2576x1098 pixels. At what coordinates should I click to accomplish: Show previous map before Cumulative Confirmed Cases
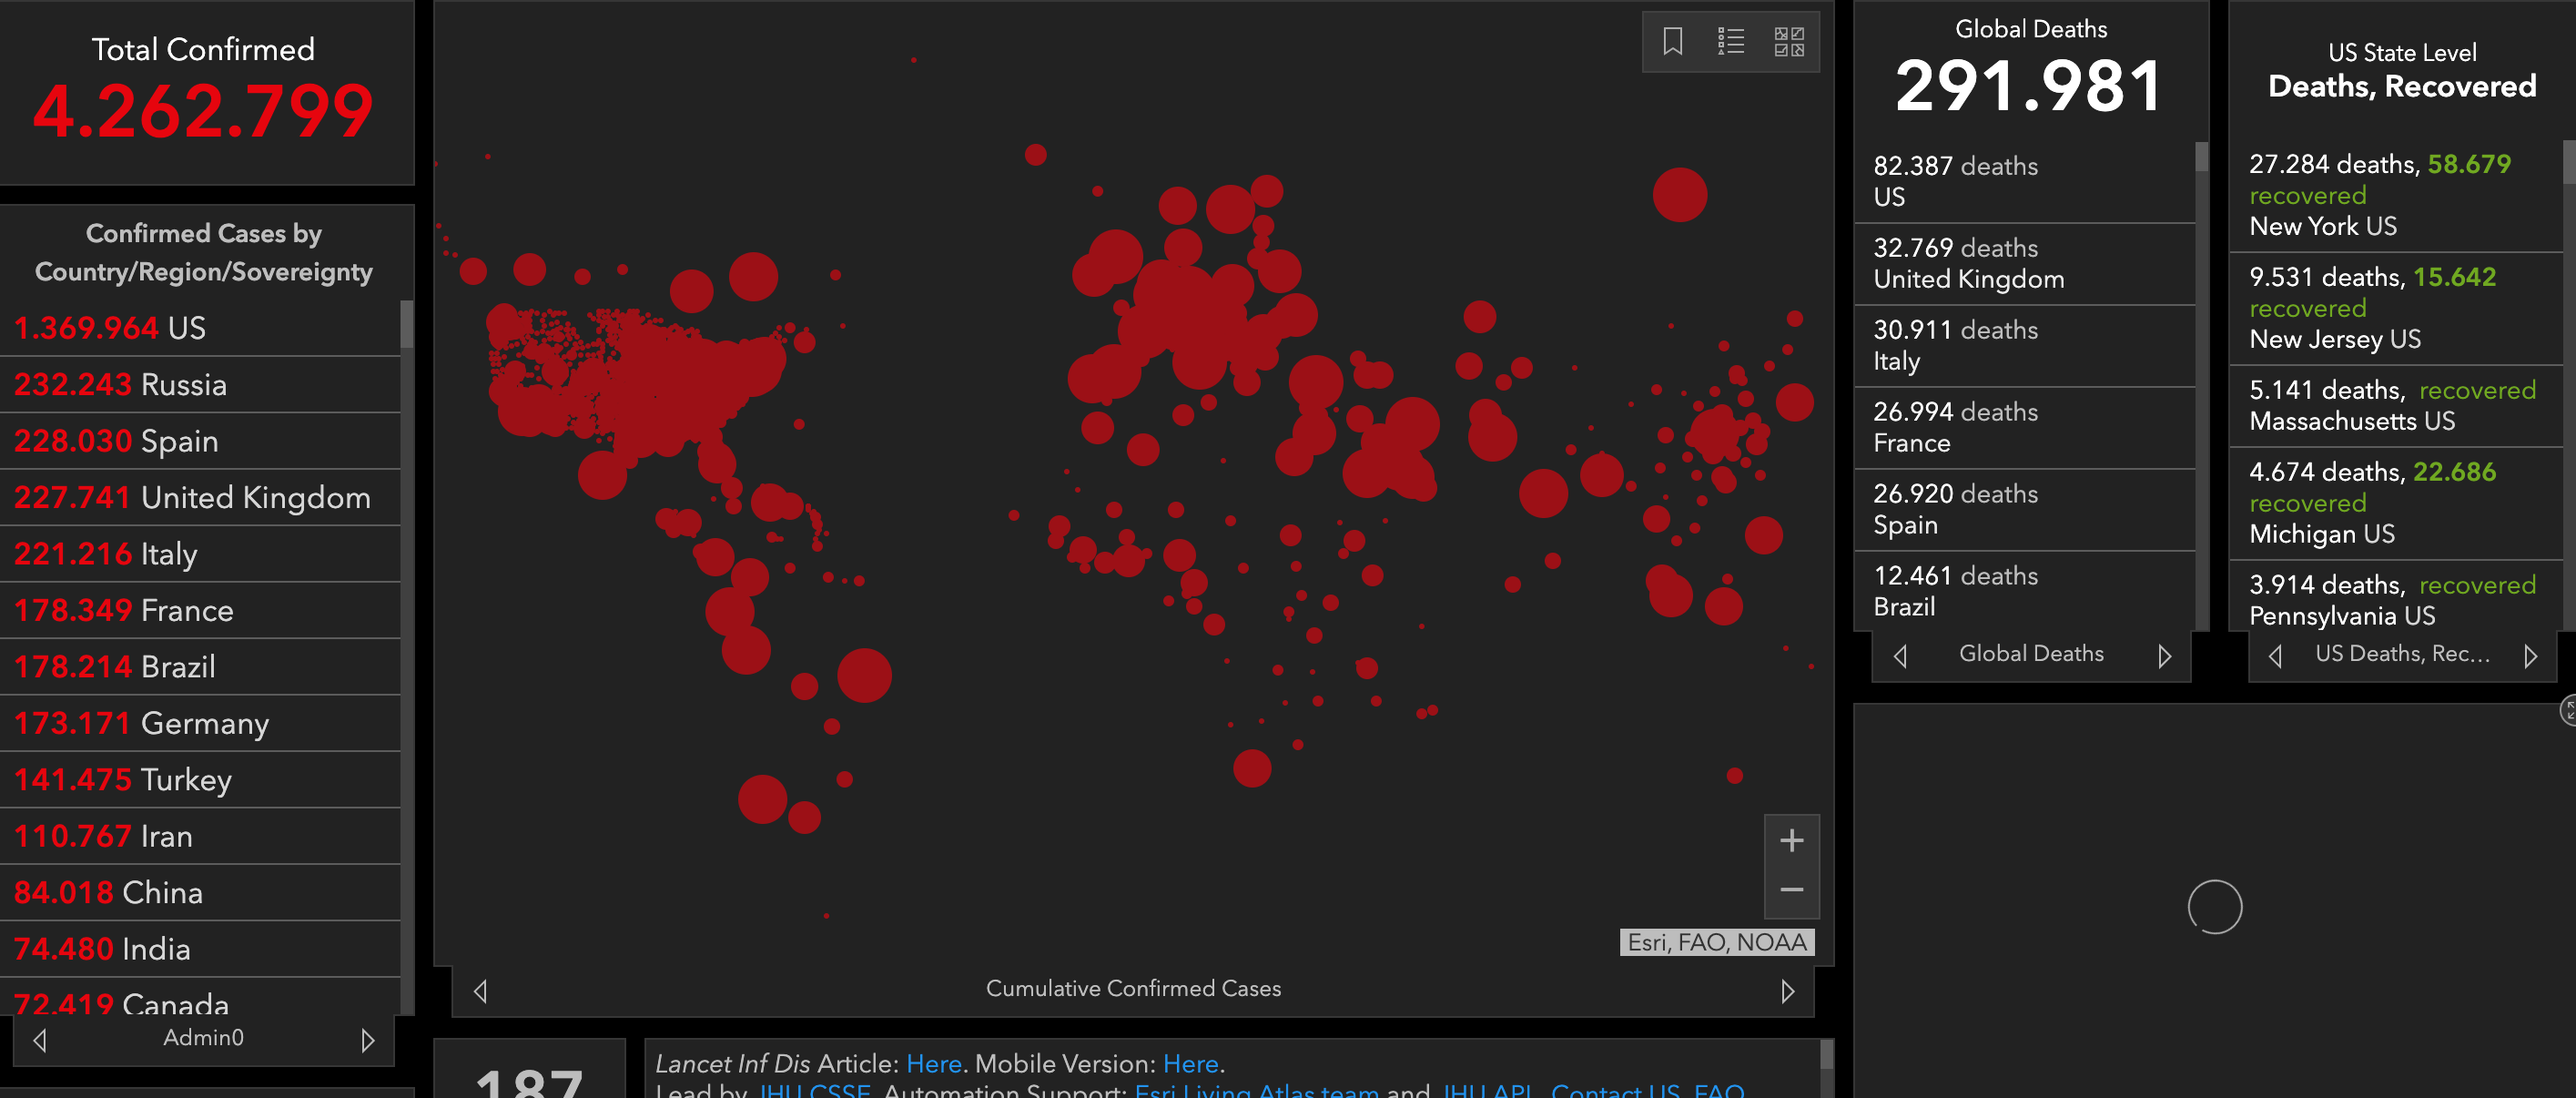480,991
